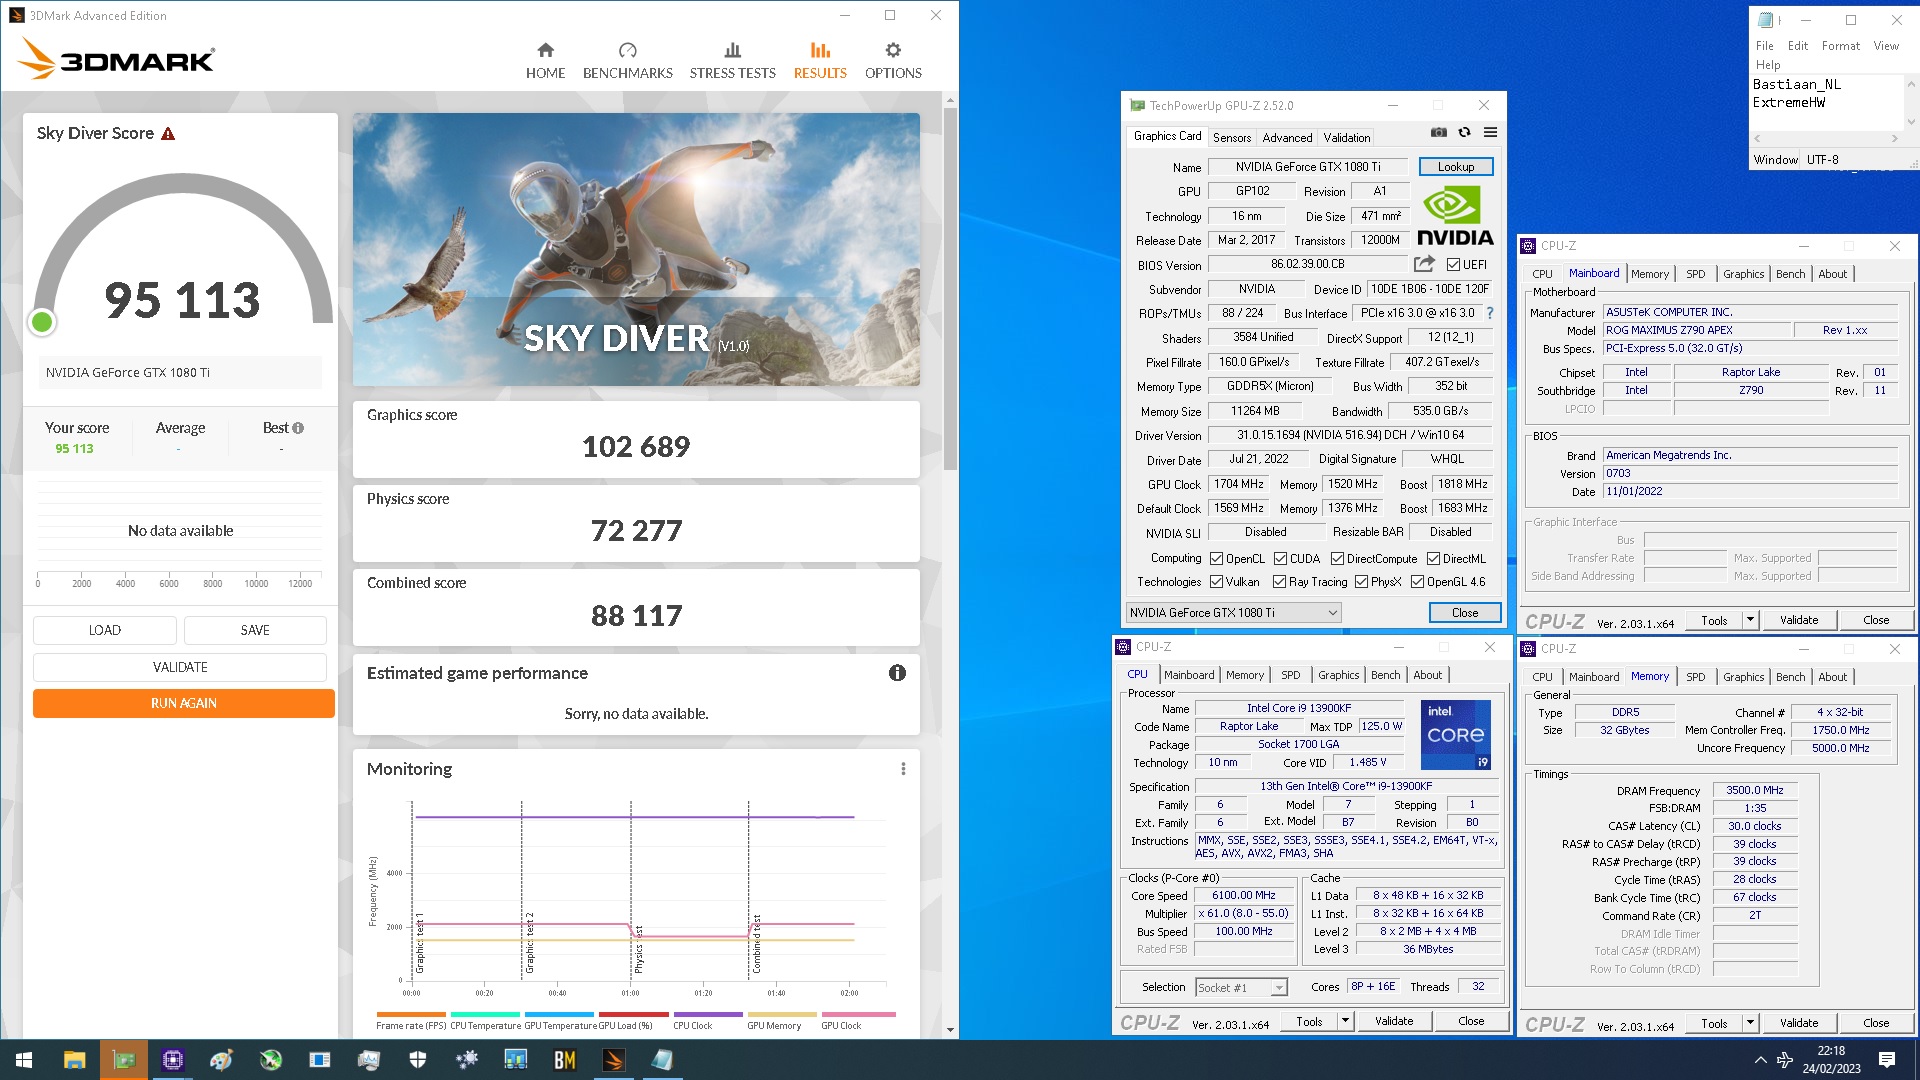Click Lookup button in GPU-Z
The image size is (1920, 1080).
1456,167
